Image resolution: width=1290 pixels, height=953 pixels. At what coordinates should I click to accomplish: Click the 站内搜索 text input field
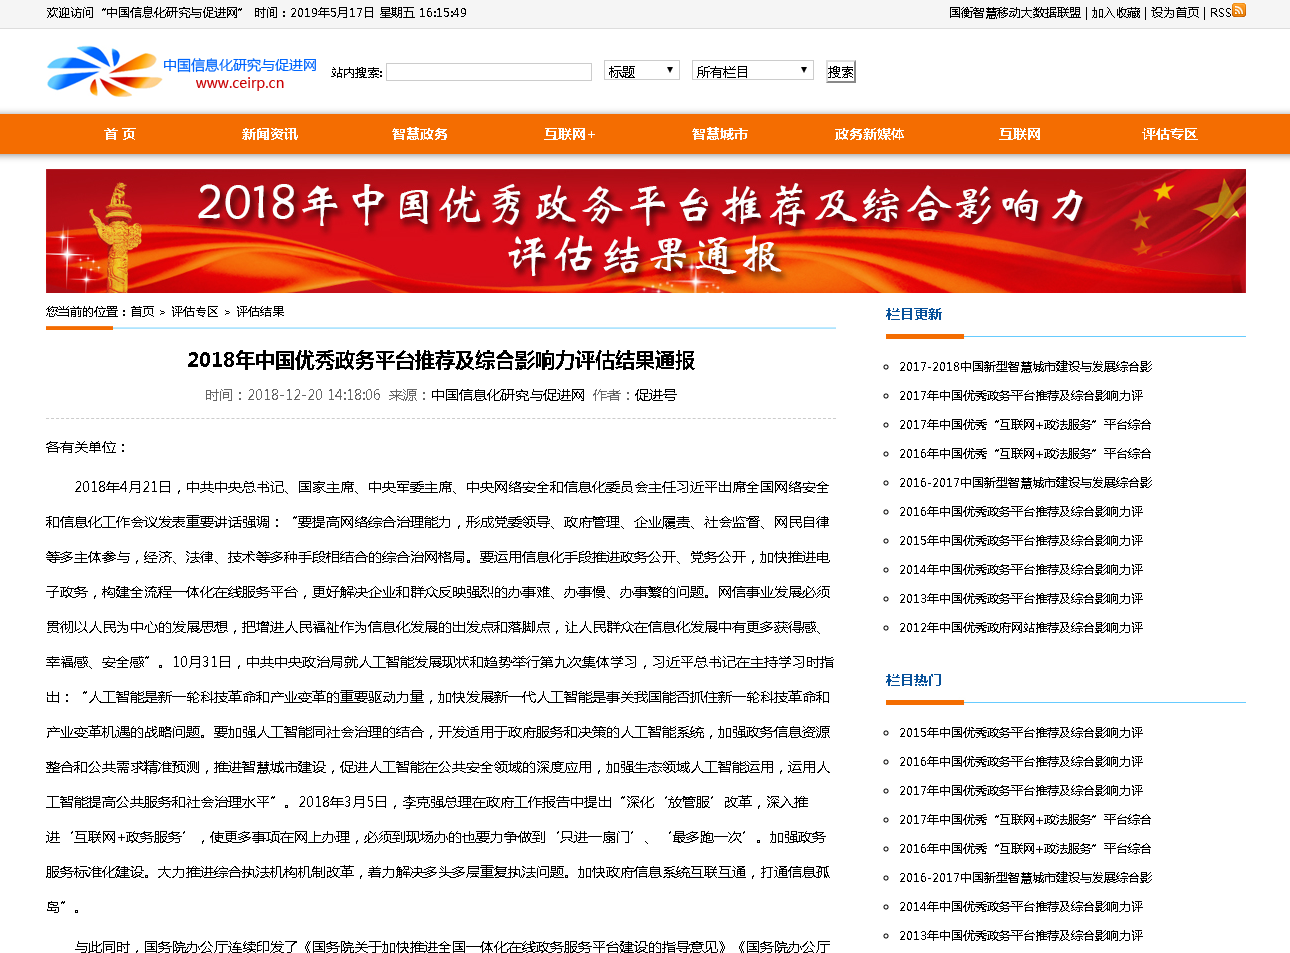coord(489,72)
